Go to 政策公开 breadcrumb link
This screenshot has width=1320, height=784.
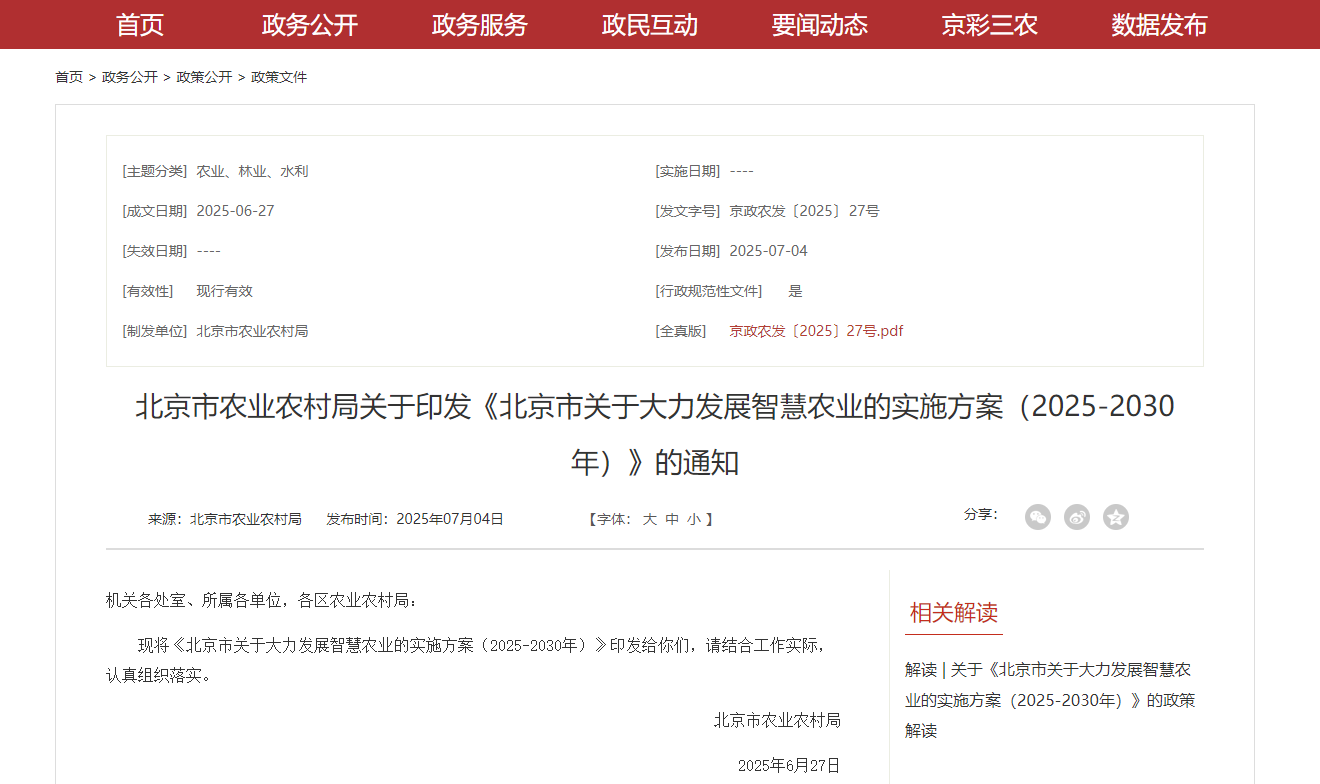(204, 77)
